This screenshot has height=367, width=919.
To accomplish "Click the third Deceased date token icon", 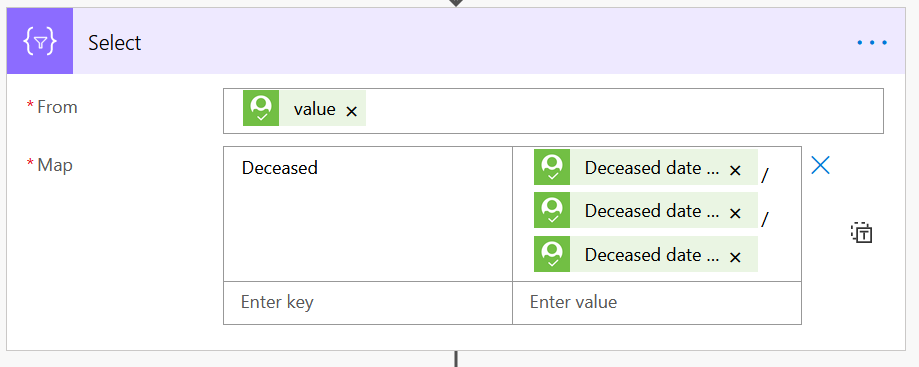I will point(552,254).
